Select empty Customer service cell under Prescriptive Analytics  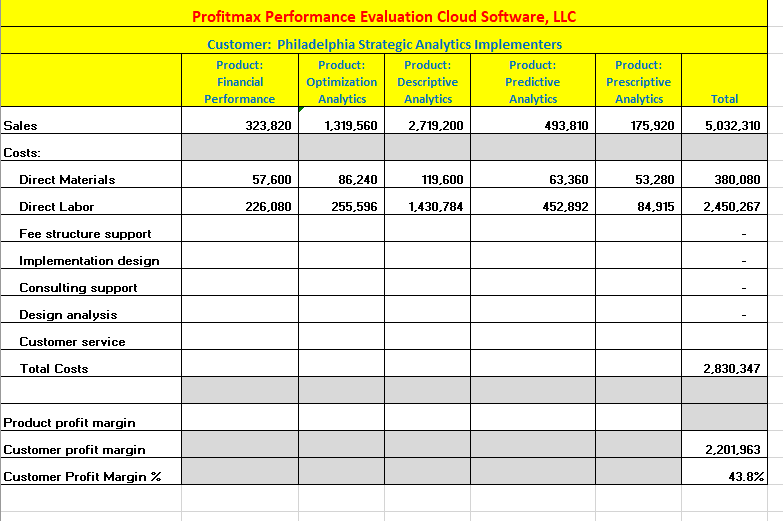pos(638,336)
